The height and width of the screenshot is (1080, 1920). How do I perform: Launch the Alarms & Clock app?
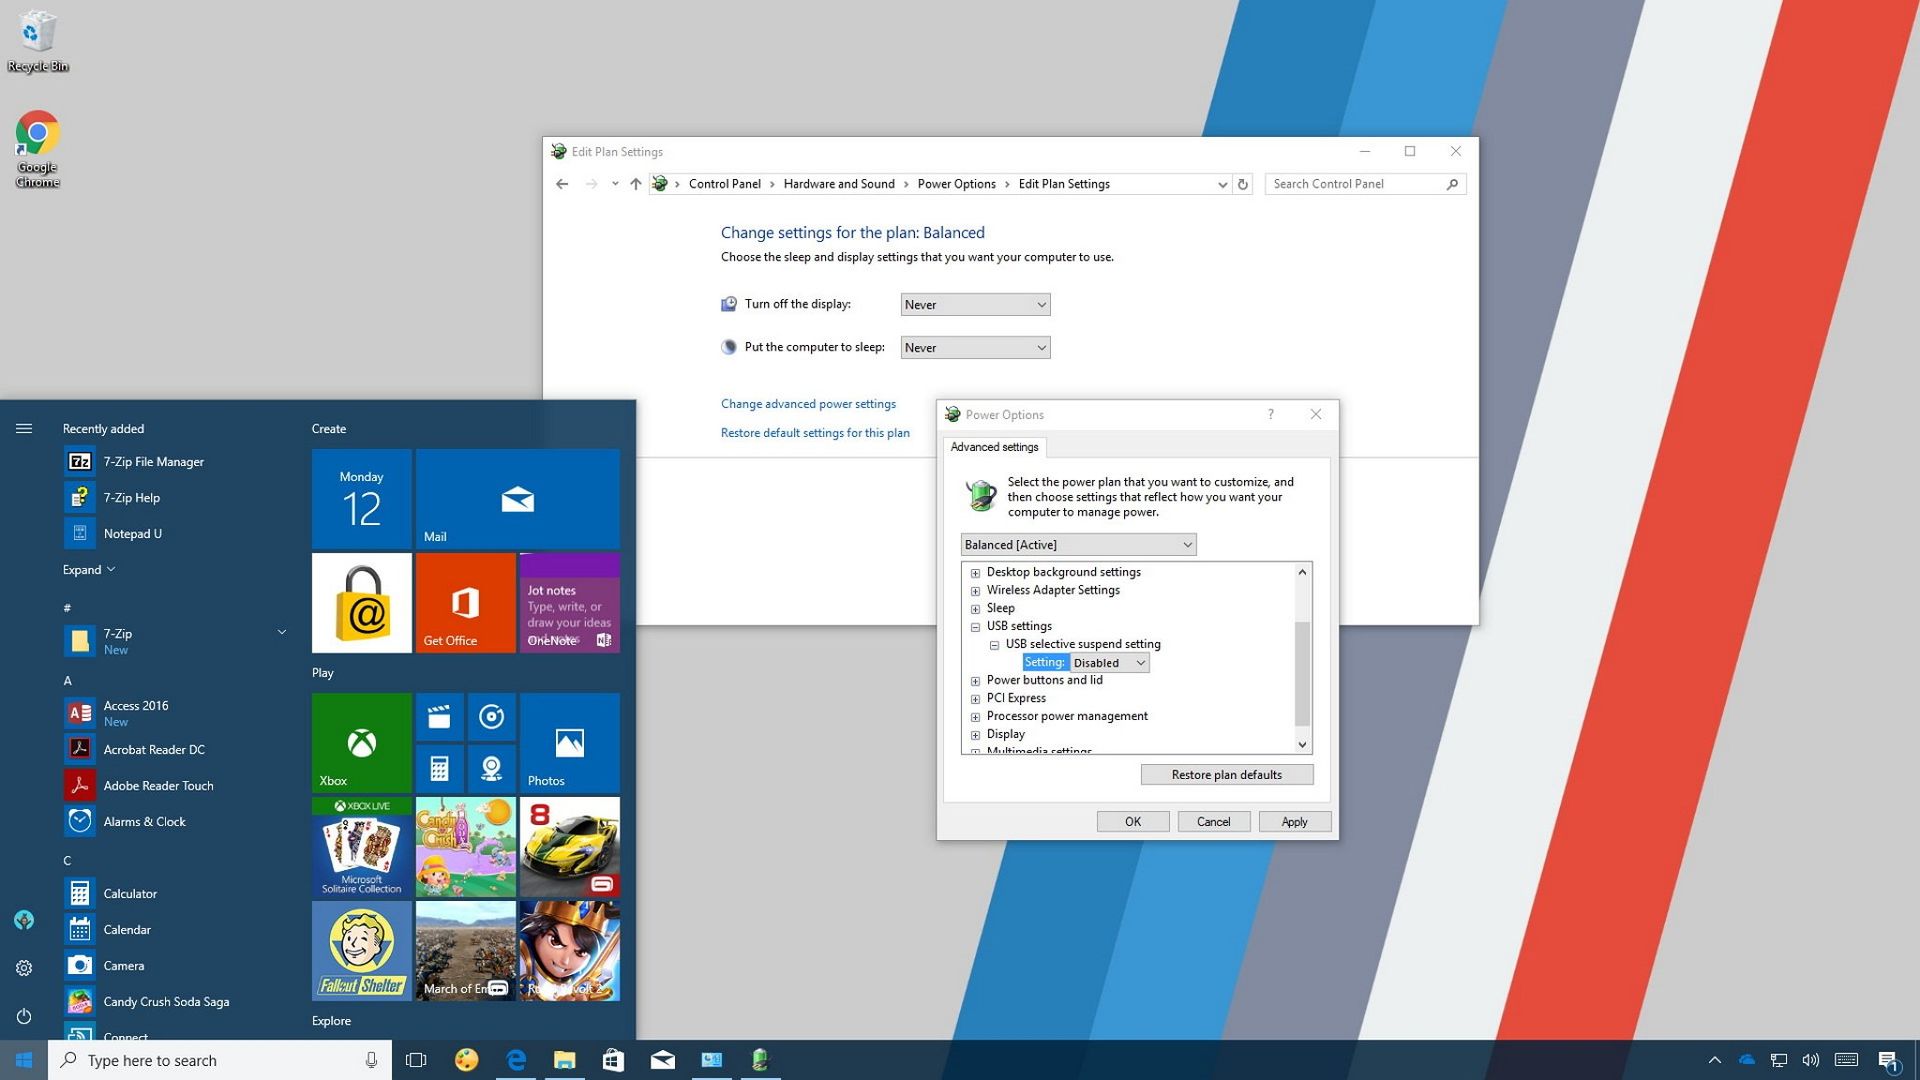(145, 821)
